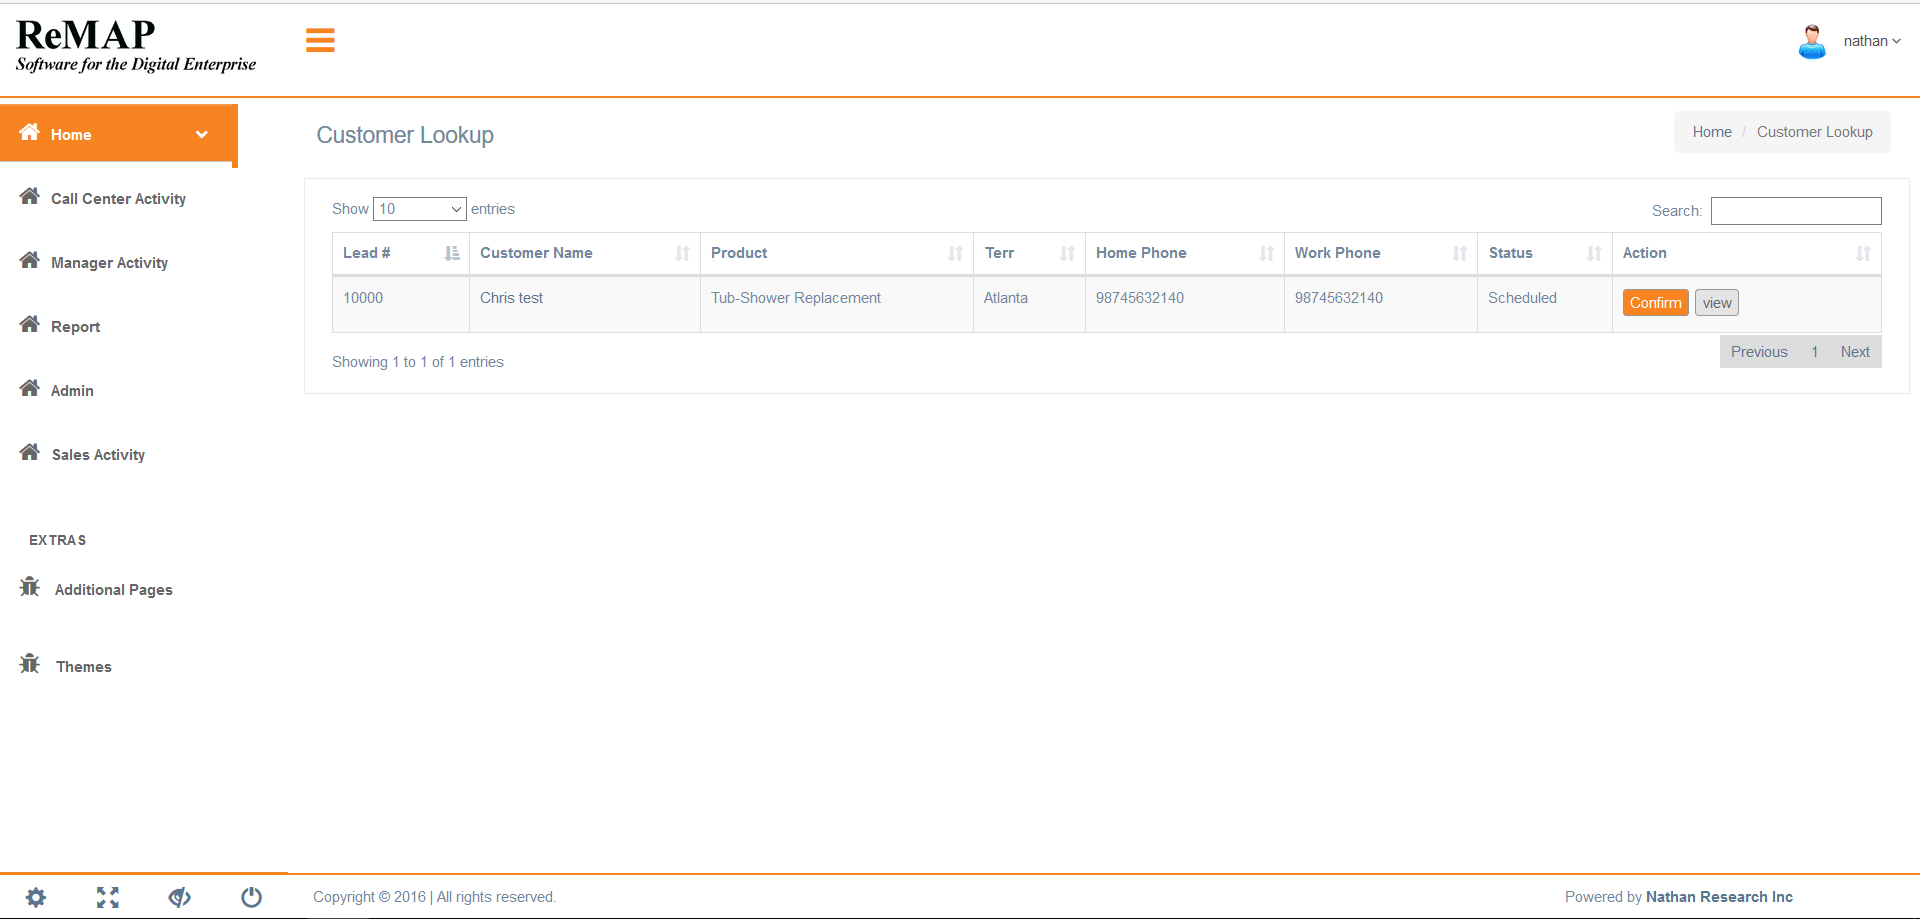
Task: Open Manager Activity menu
Action: (109, 262)
